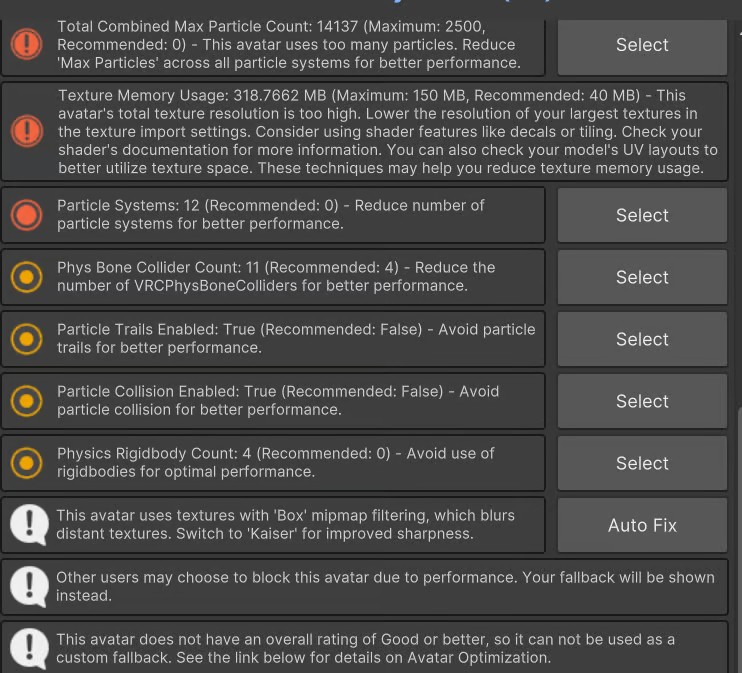Auto Fix the Box mipmap filtering
The height and width of the screenshot is (673, 742).
tap(642, 525)
